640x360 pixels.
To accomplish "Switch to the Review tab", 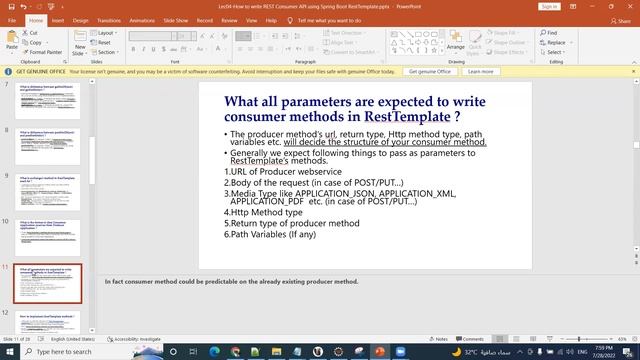I will click(229, 20).
